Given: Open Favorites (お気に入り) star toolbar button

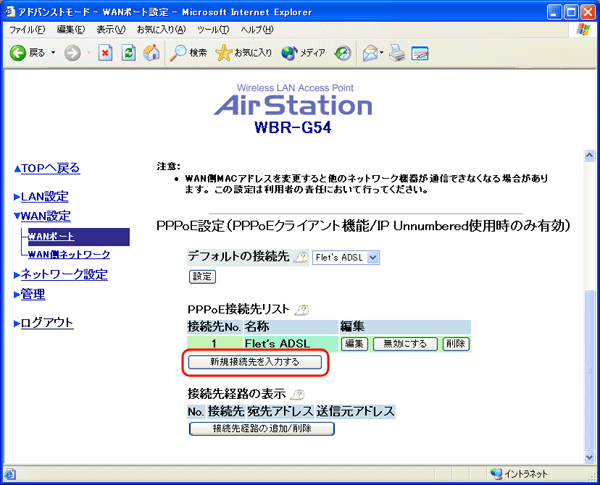Looking at the screenshot, I should pyautogui.click(x=243, y=53).
